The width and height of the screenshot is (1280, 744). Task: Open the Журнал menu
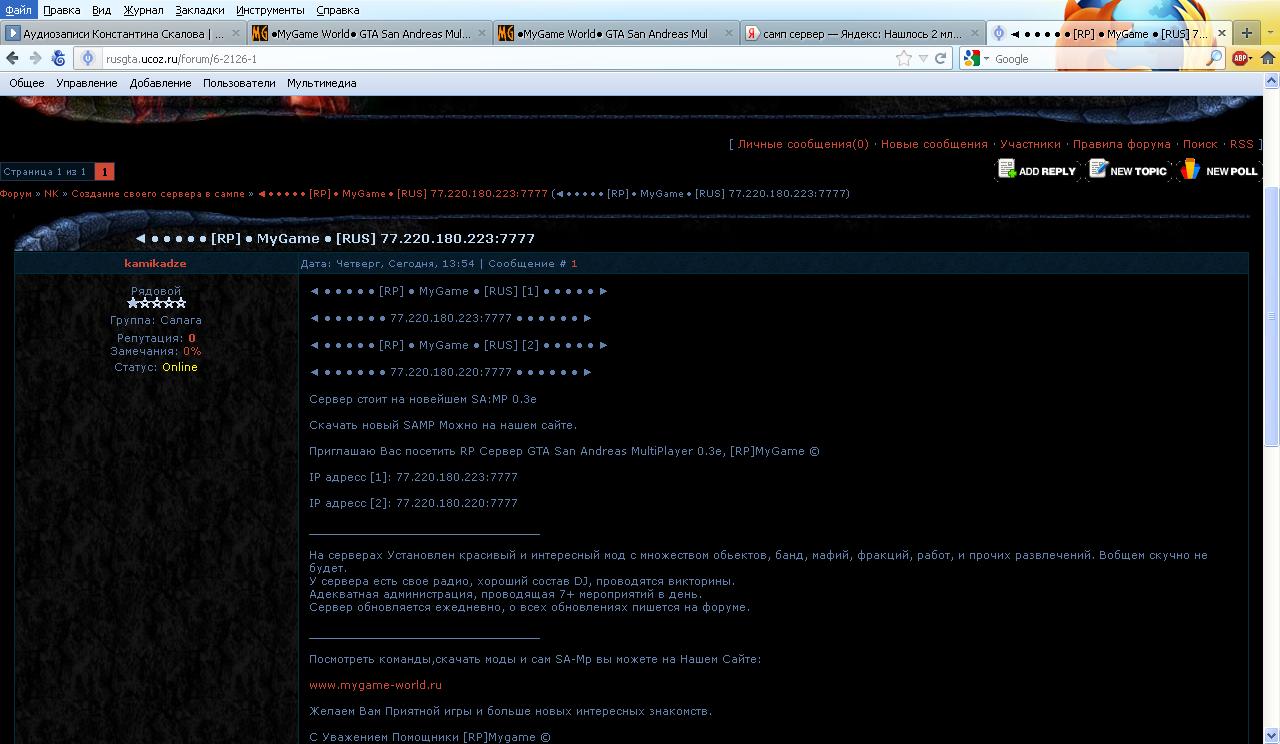pyautogui.click(x=143, y=10)
